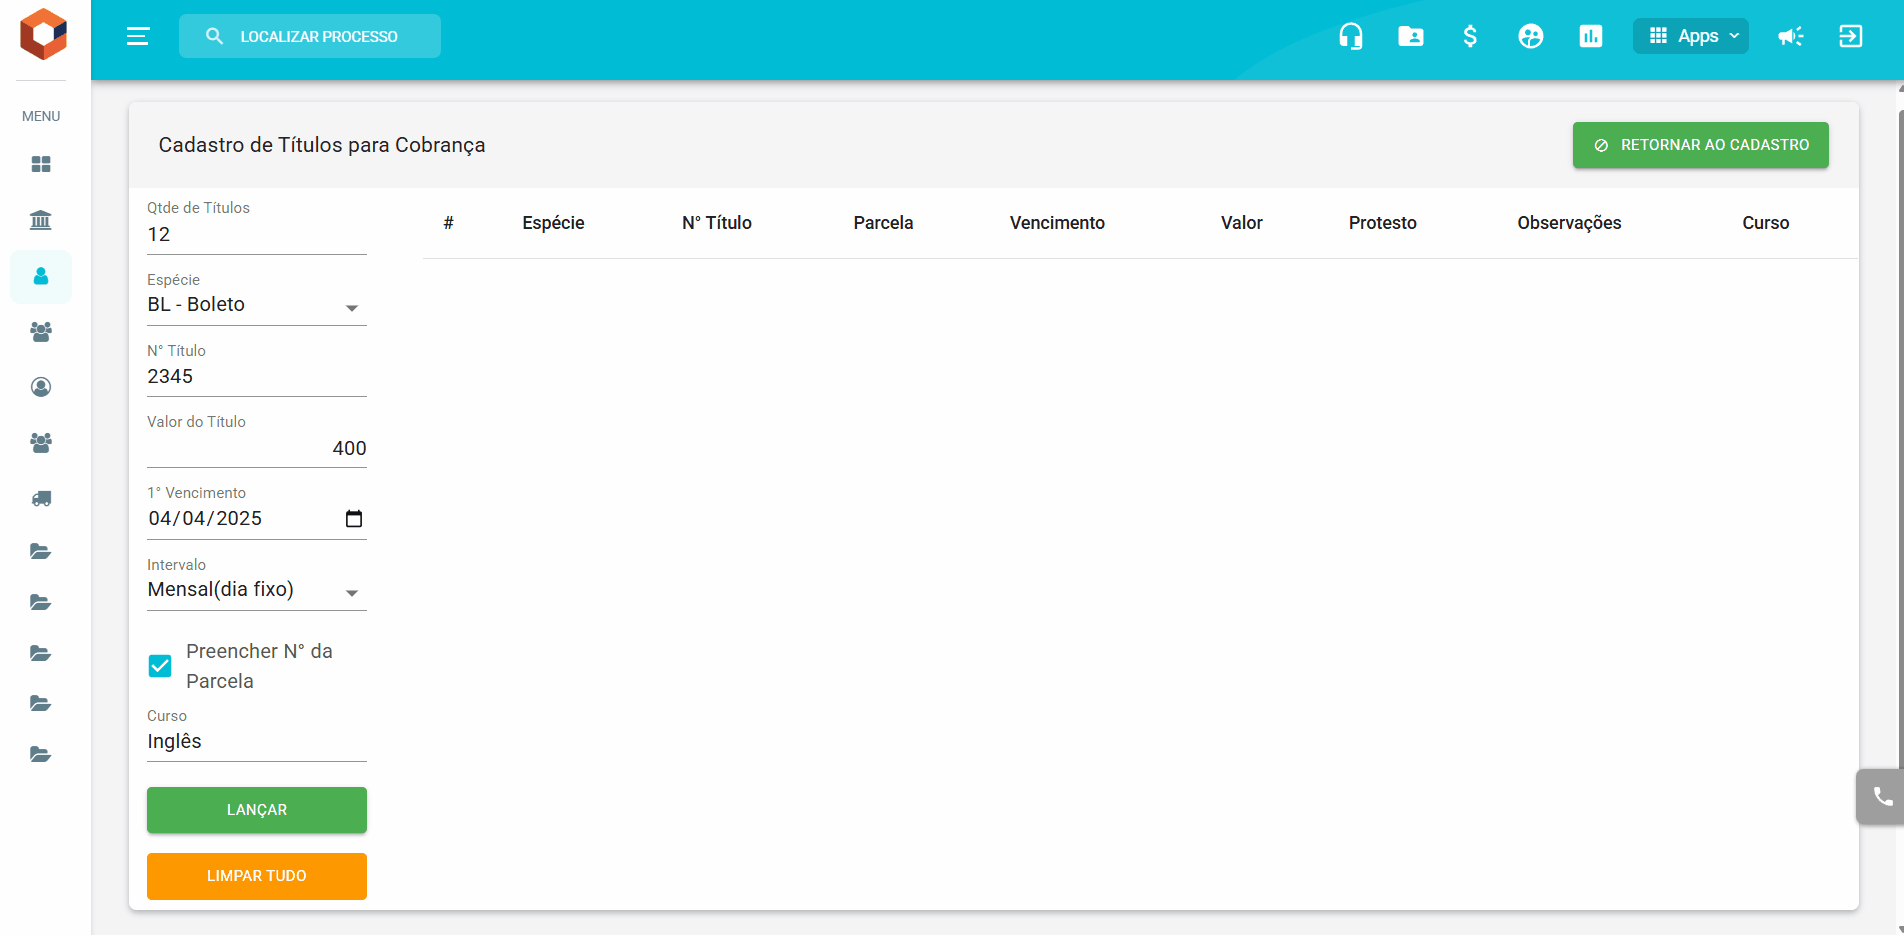Screen dimensions: 1904x935
Task: Expand the Intervalo Mensal(dia fixo) dropdown
Action: click(x=257, y=590)
